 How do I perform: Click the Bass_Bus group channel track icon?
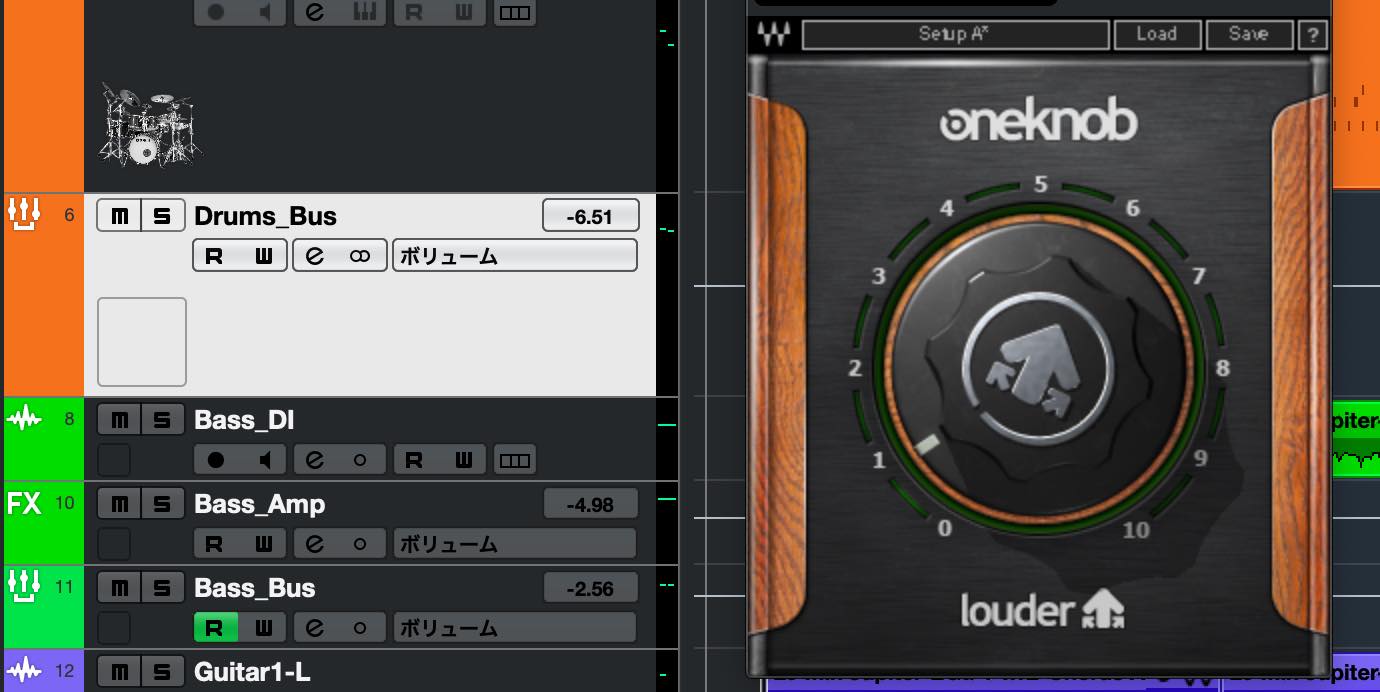click(x=24, y=585)
